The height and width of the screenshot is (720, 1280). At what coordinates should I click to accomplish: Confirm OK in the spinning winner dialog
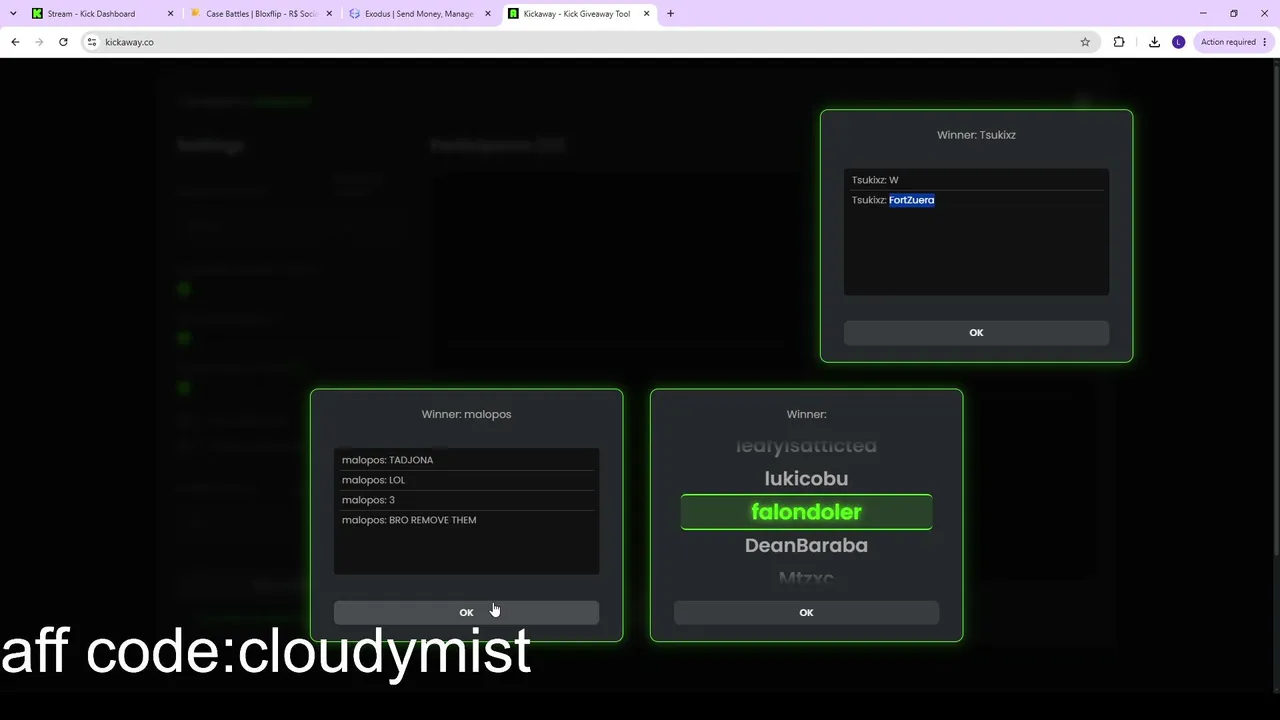(x=806, y=613)
